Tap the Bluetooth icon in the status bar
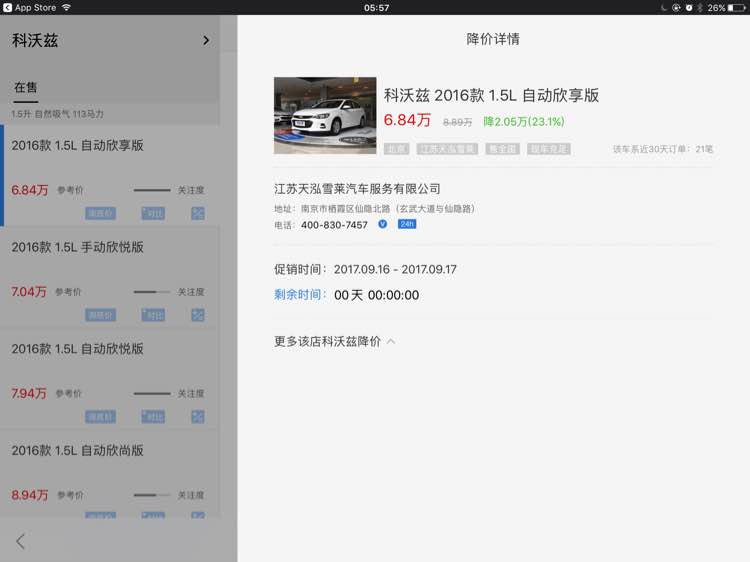This screenshot has height=562, width=750. (699, 8)
